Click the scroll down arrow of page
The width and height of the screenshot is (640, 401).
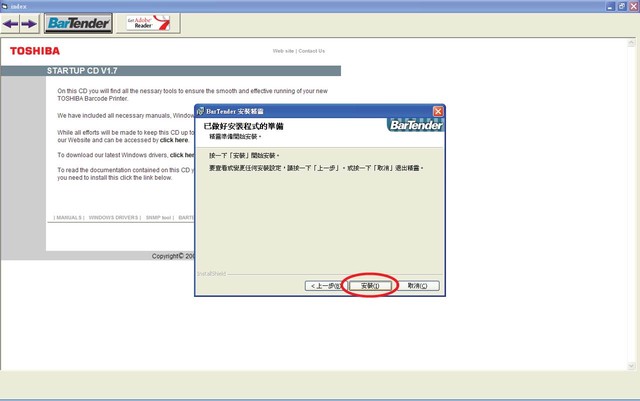tap(631, 366)
